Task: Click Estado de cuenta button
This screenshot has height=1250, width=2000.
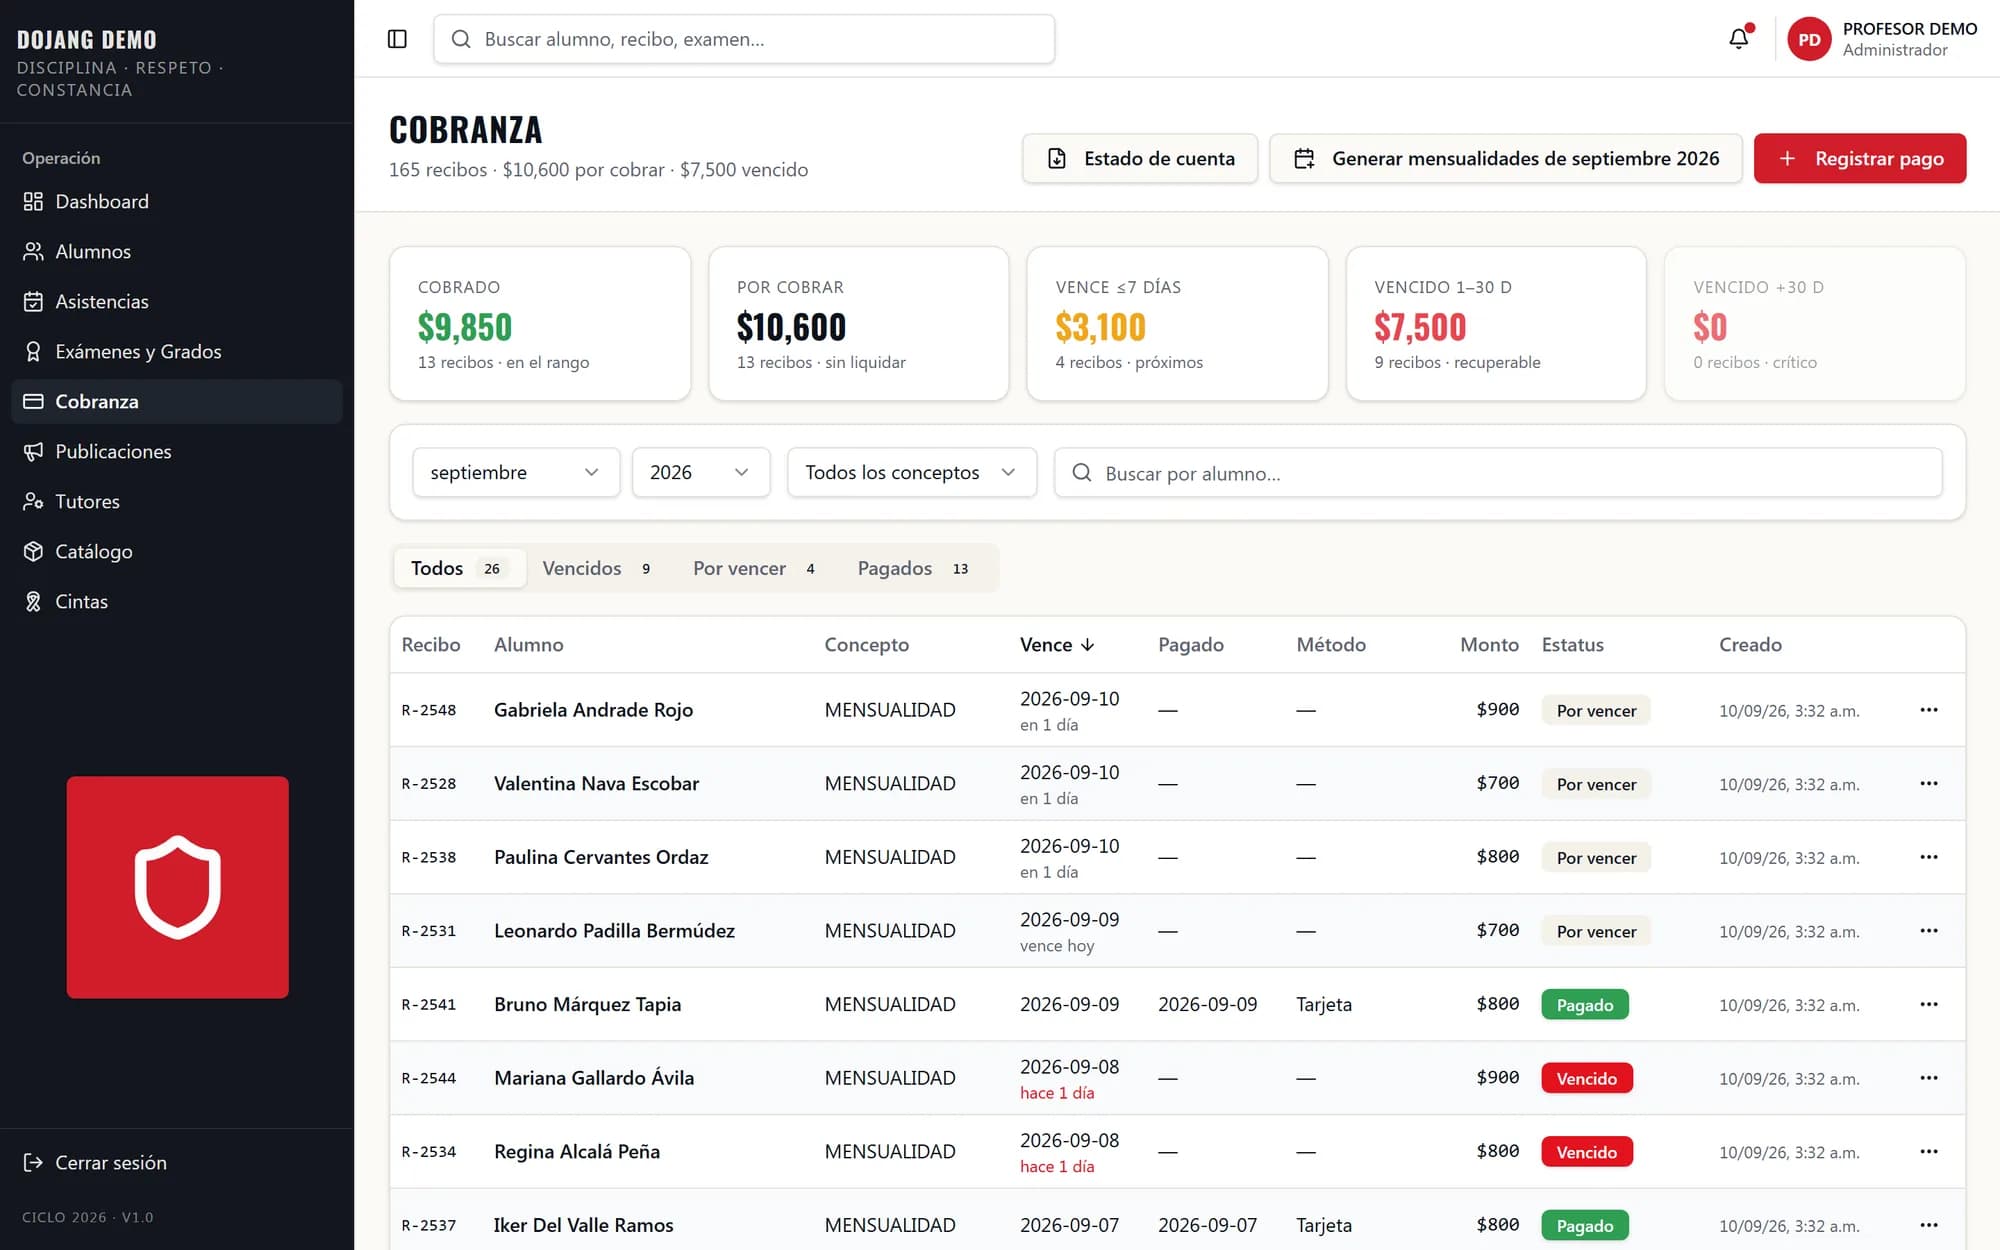Action: (x=1140, y=158)
